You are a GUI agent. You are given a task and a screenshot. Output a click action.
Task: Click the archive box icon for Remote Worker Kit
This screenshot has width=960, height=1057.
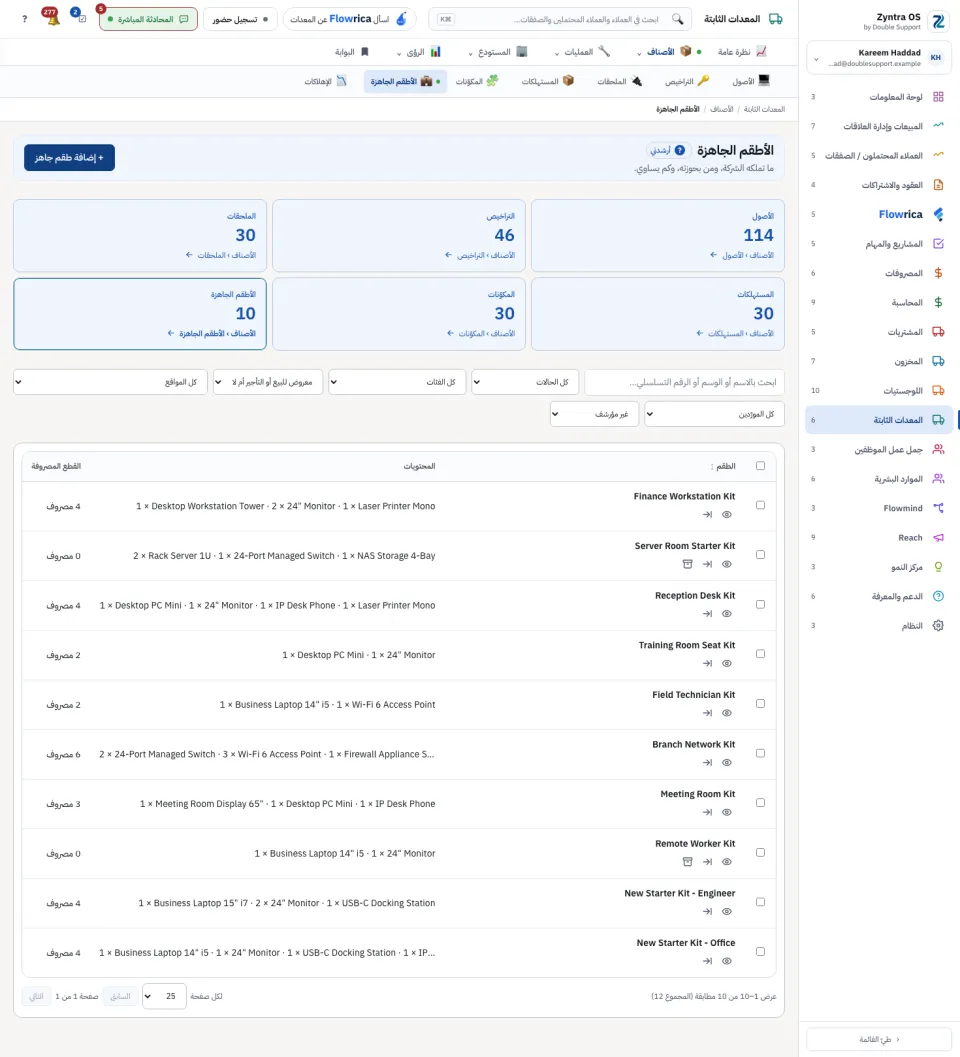coord(688,862)
